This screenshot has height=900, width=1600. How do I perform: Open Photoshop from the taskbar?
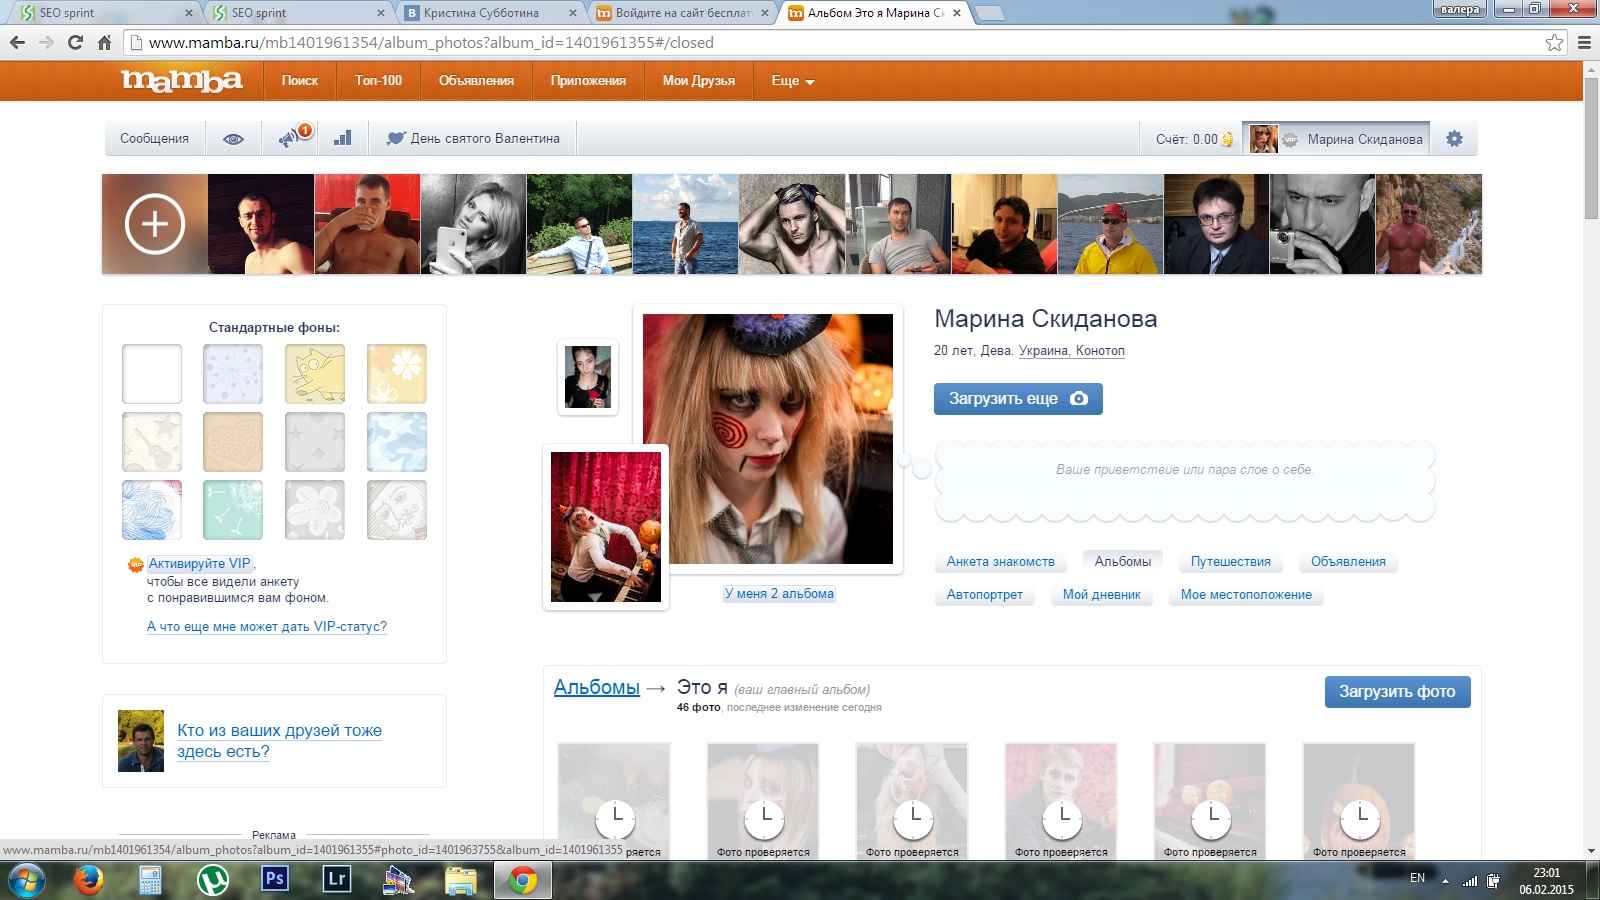click(x=274, y=879)
